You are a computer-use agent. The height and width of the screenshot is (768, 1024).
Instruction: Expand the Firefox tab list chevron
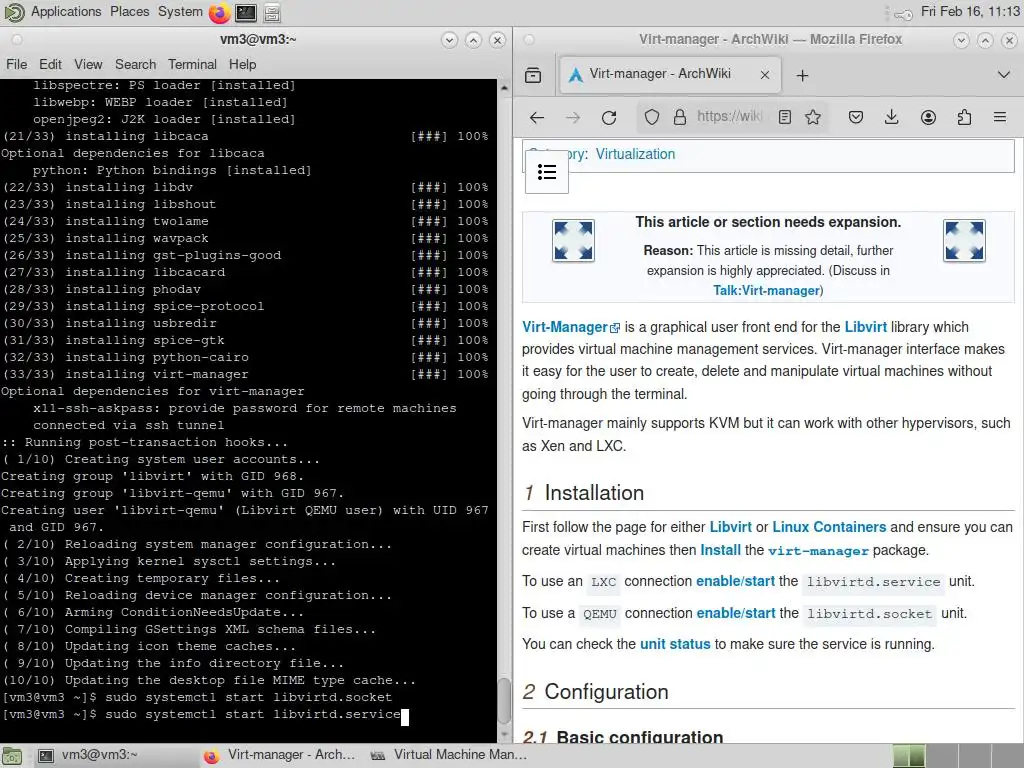pyautogui.click(x=1004, y=75)
